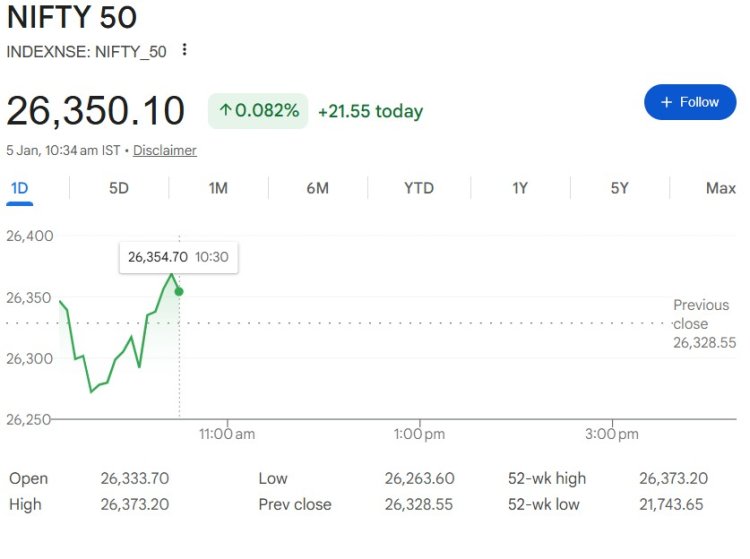Switch to the YTD tab
750x559 pixels.
419,188
